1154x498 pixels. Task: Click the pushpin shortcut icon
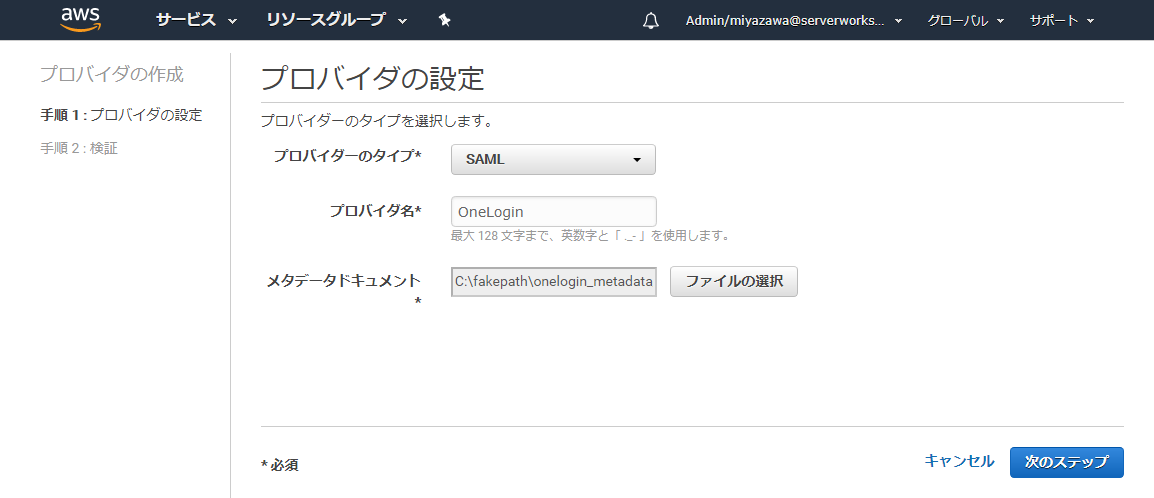[x=445, y=21]
